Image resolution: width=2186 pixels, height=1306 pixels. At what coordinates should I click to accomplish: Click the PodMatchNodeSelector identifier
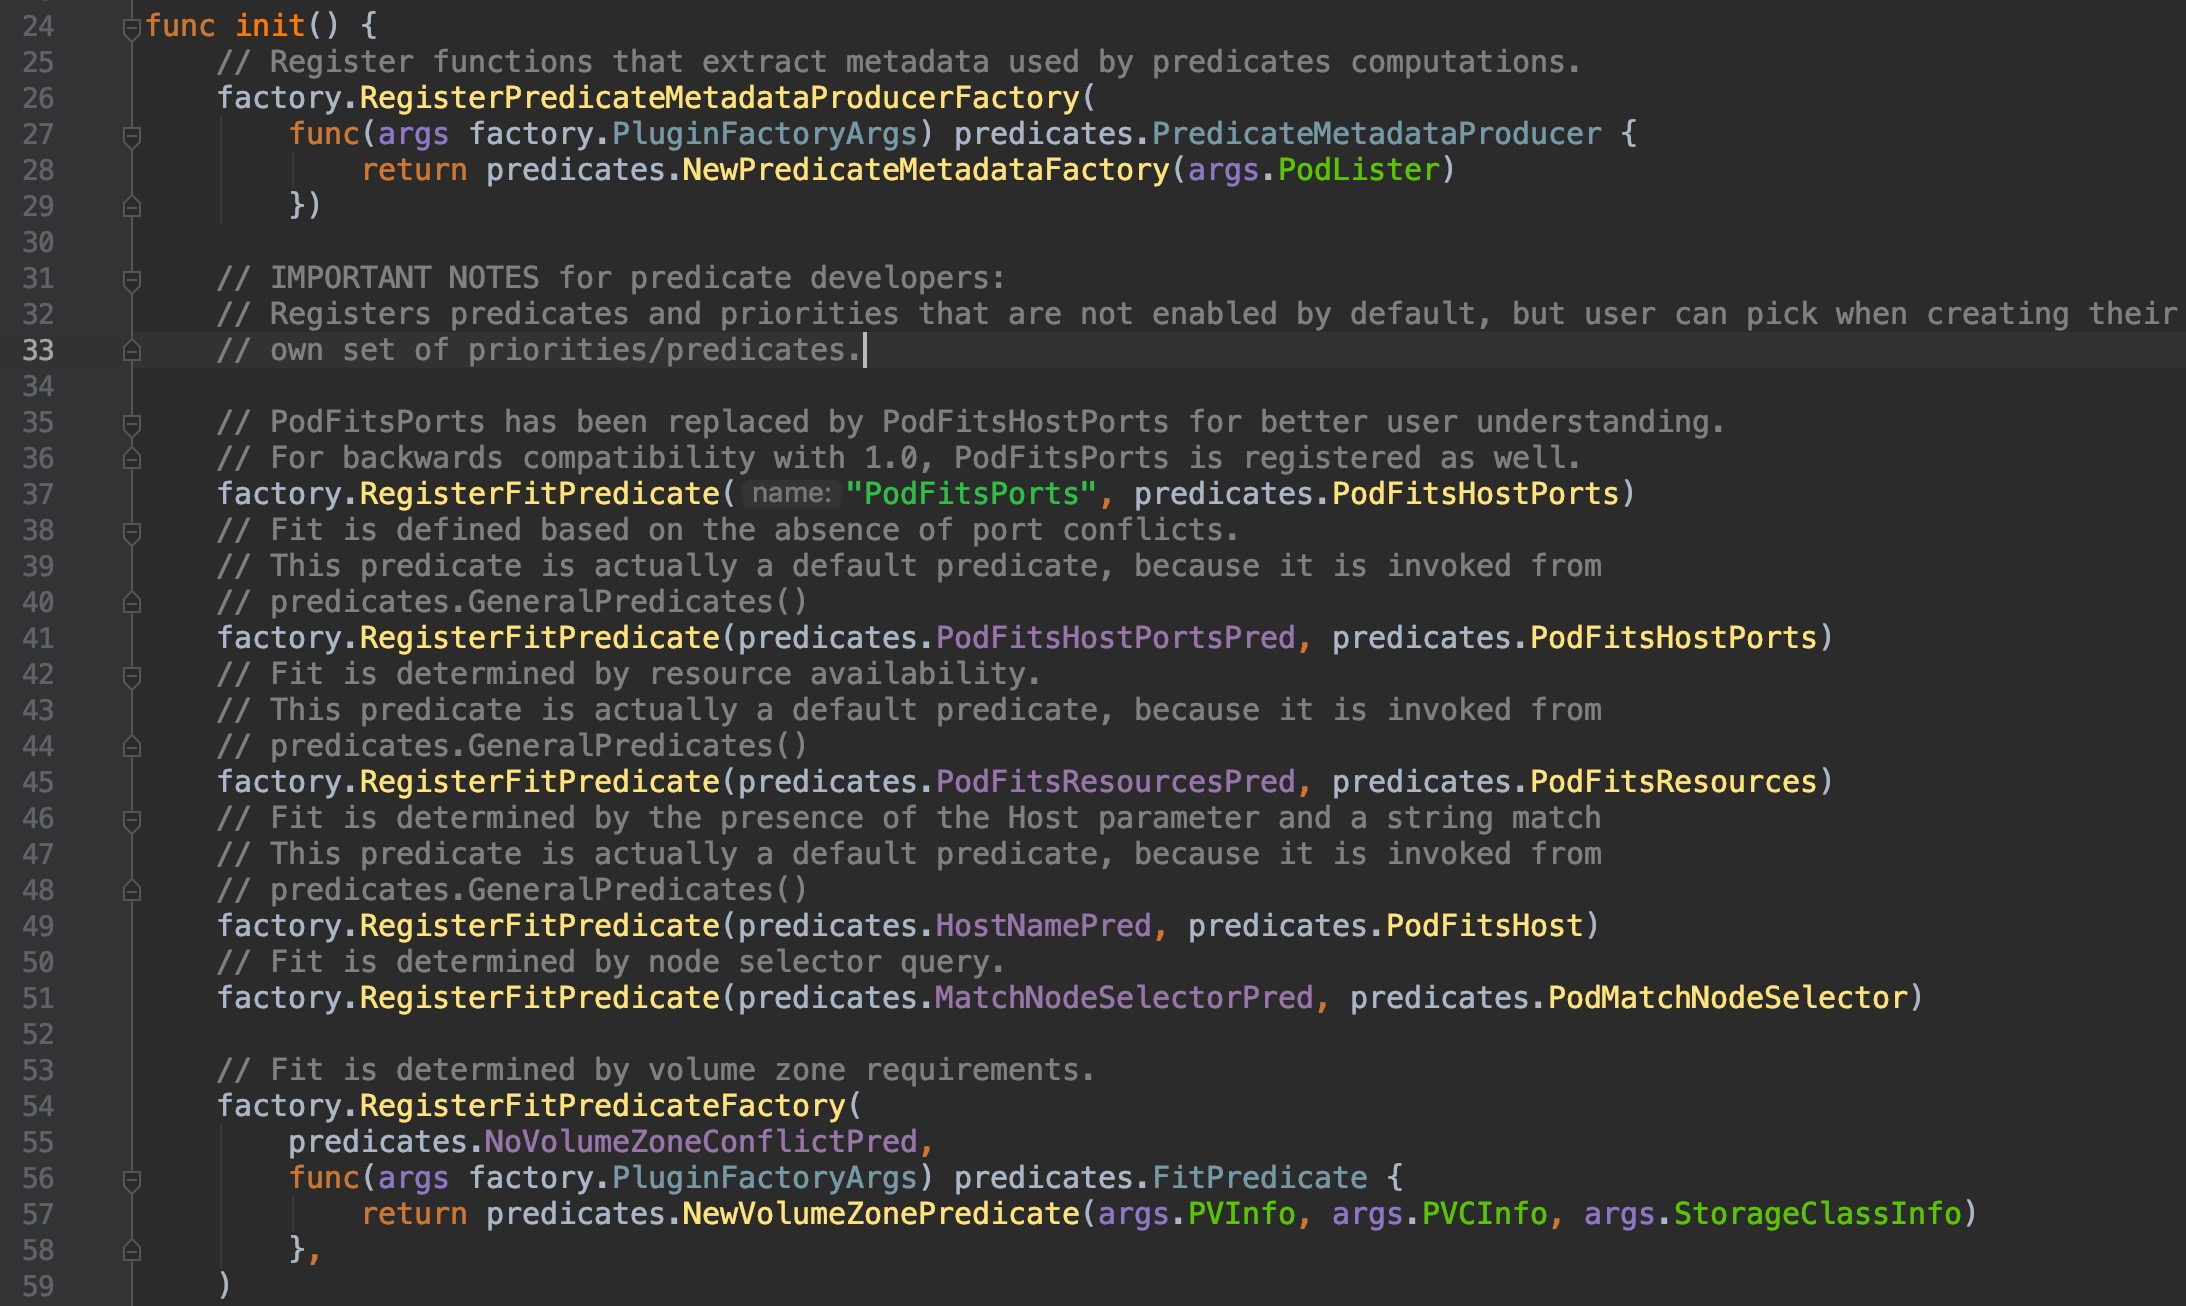click(x=1728, y=998)
